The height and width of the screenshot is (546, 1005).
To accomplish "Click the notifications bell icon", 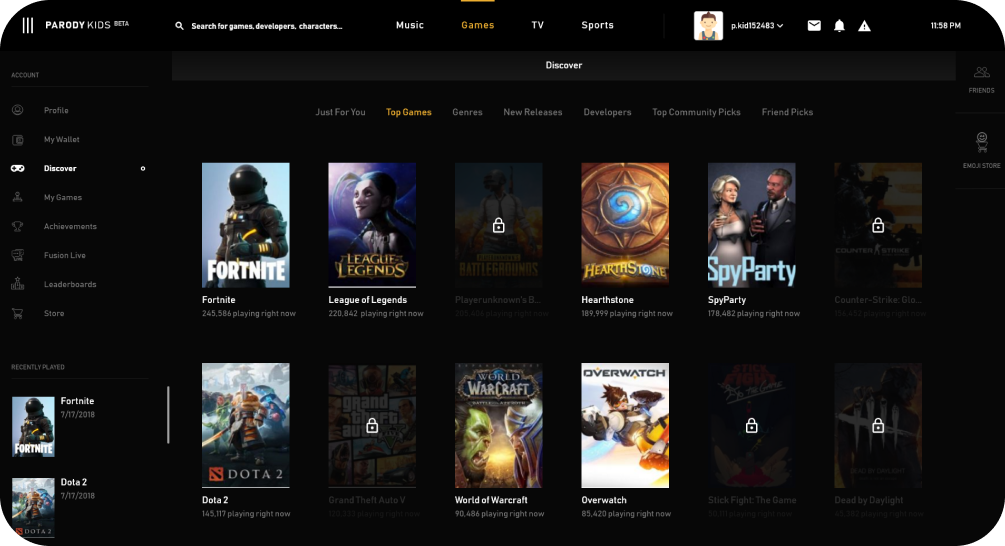I will pos(840,25).
